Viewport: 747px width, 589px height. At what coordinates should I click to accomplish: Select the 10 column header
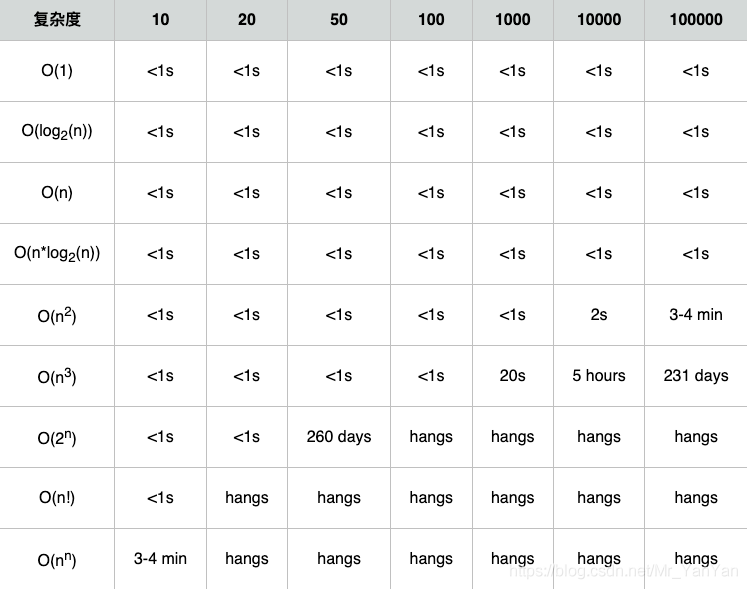point(160,19)
